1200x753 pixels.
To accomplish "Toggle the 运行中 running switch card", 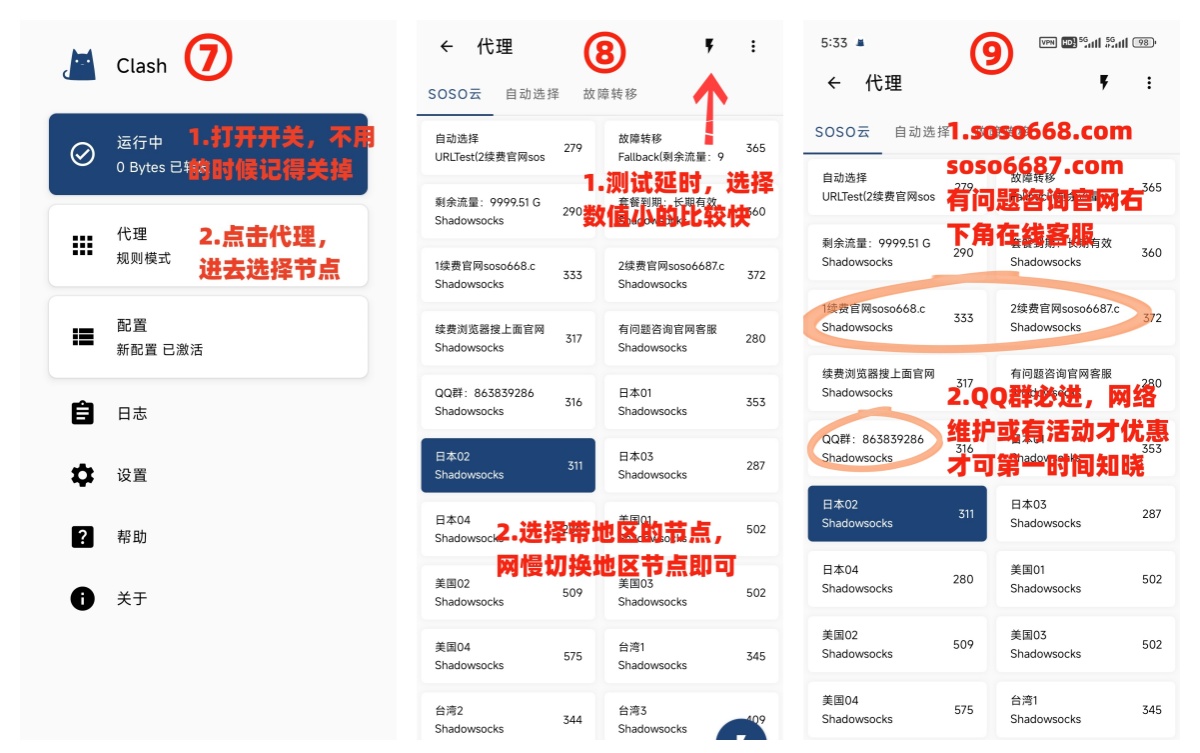I will pos(208,154).
